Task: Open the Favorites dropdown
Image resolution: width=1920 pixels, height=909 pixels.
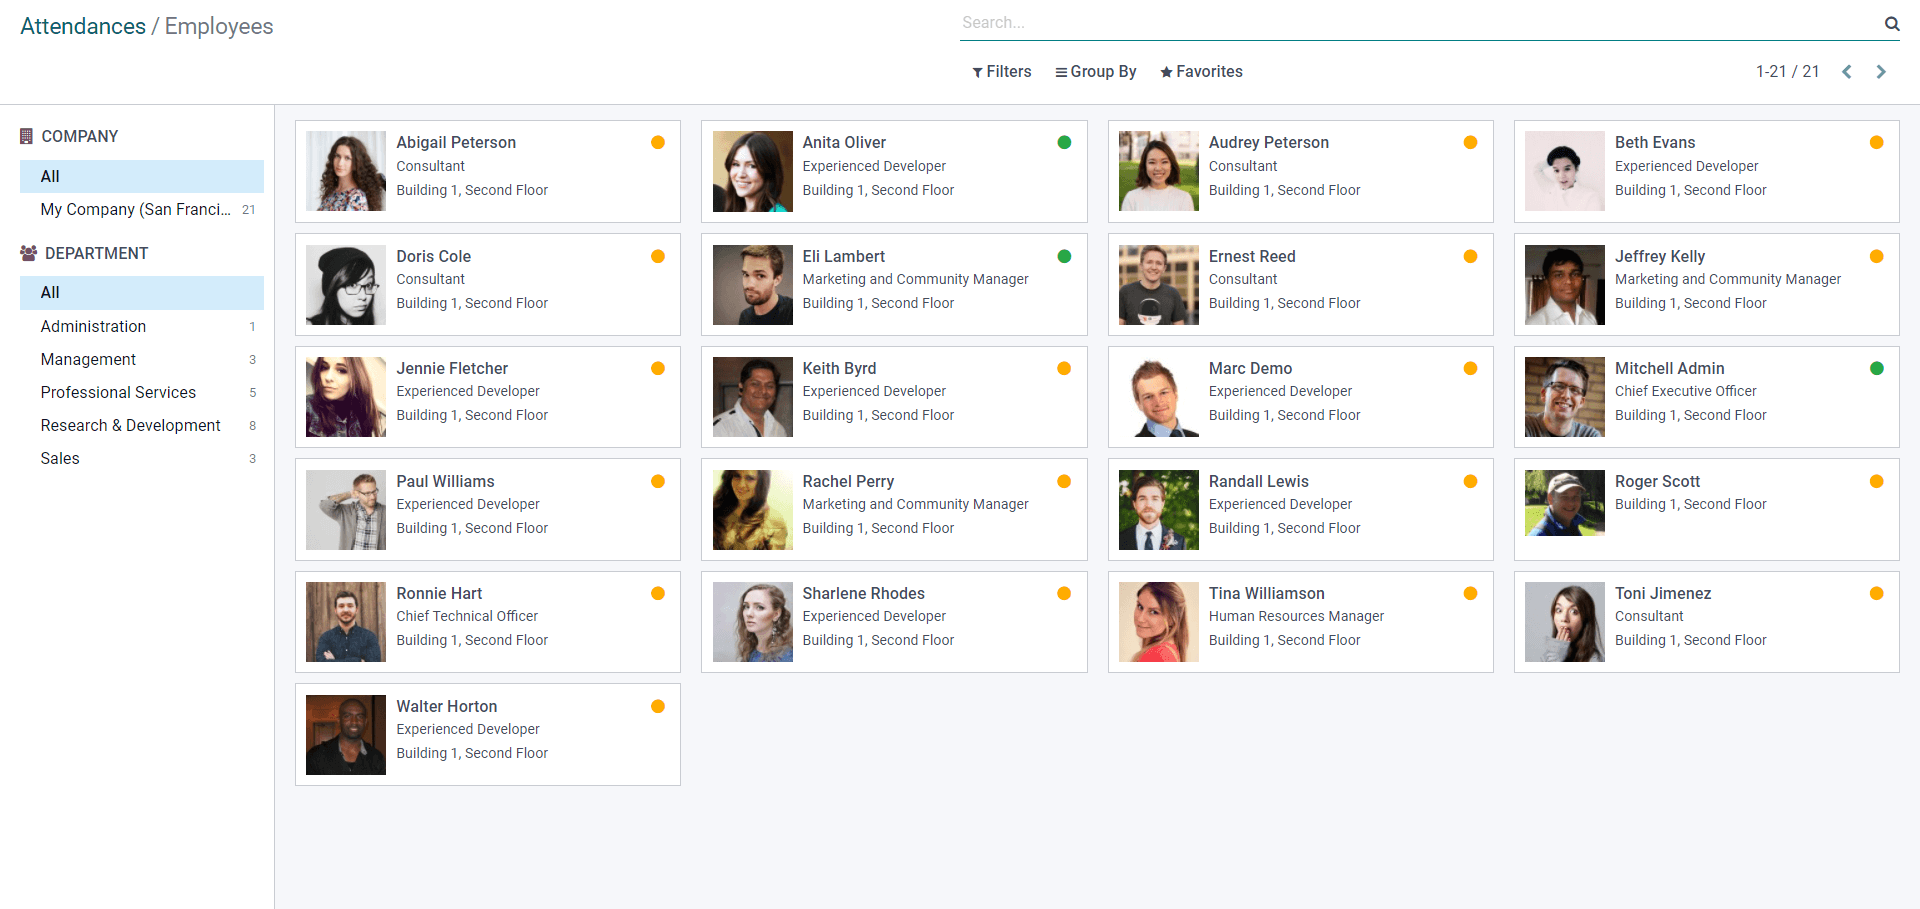Action: [1201, 72]
